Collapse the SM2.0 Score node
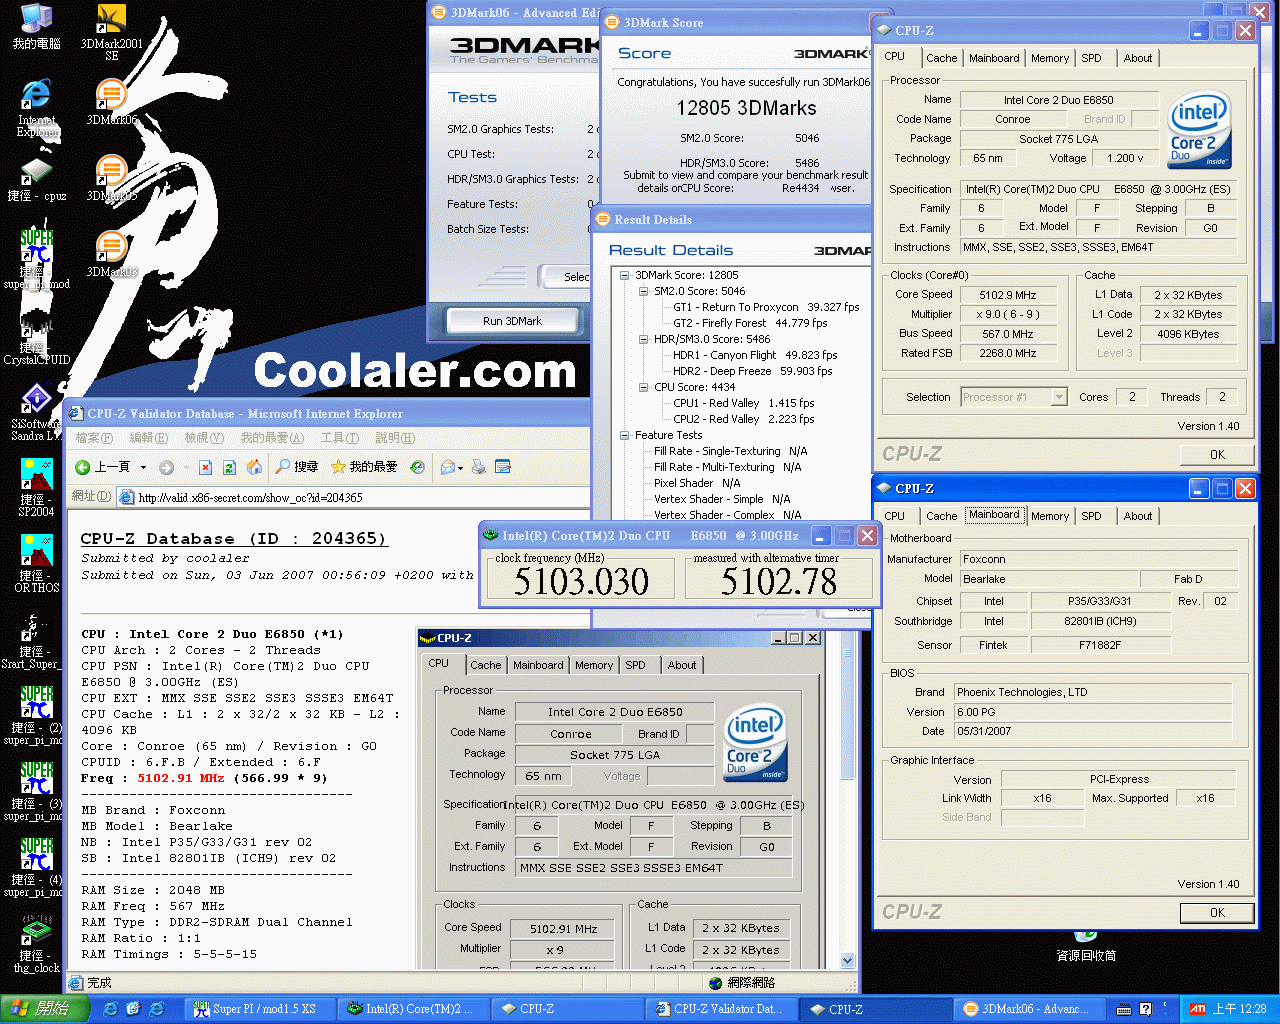This screenshot has height=1024, width=1280. [644, 291]
